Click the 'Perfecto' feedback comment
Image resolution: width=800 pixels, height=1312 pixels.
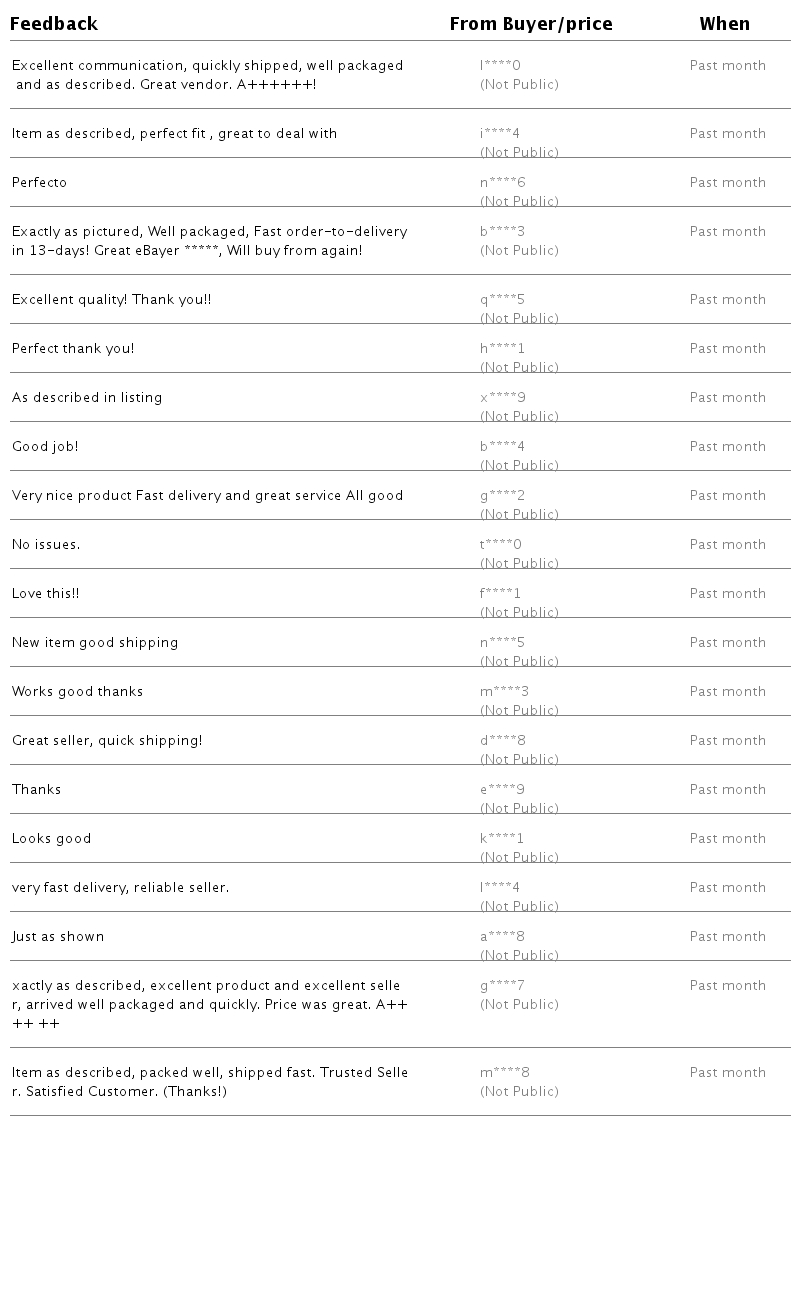[40, 183]
